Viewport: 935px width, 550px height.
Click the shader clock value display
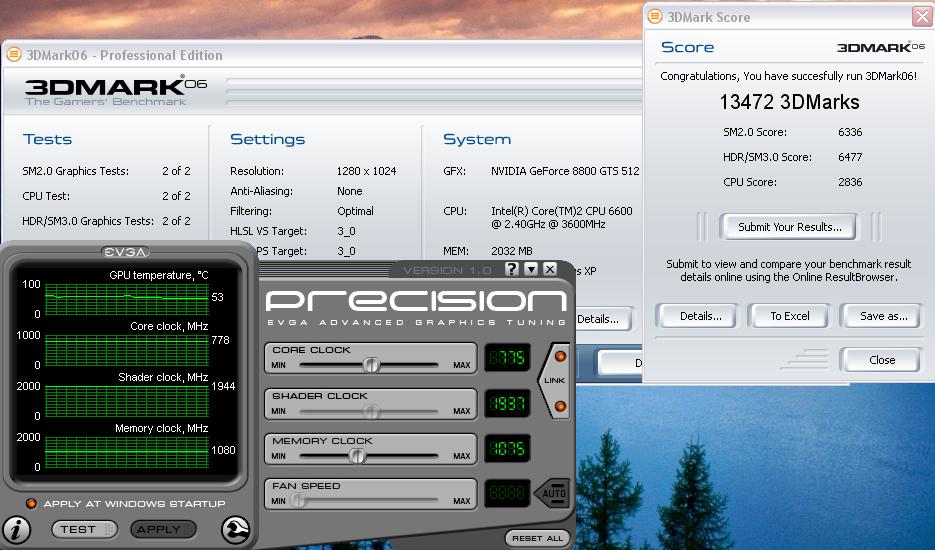click(507, 403)
